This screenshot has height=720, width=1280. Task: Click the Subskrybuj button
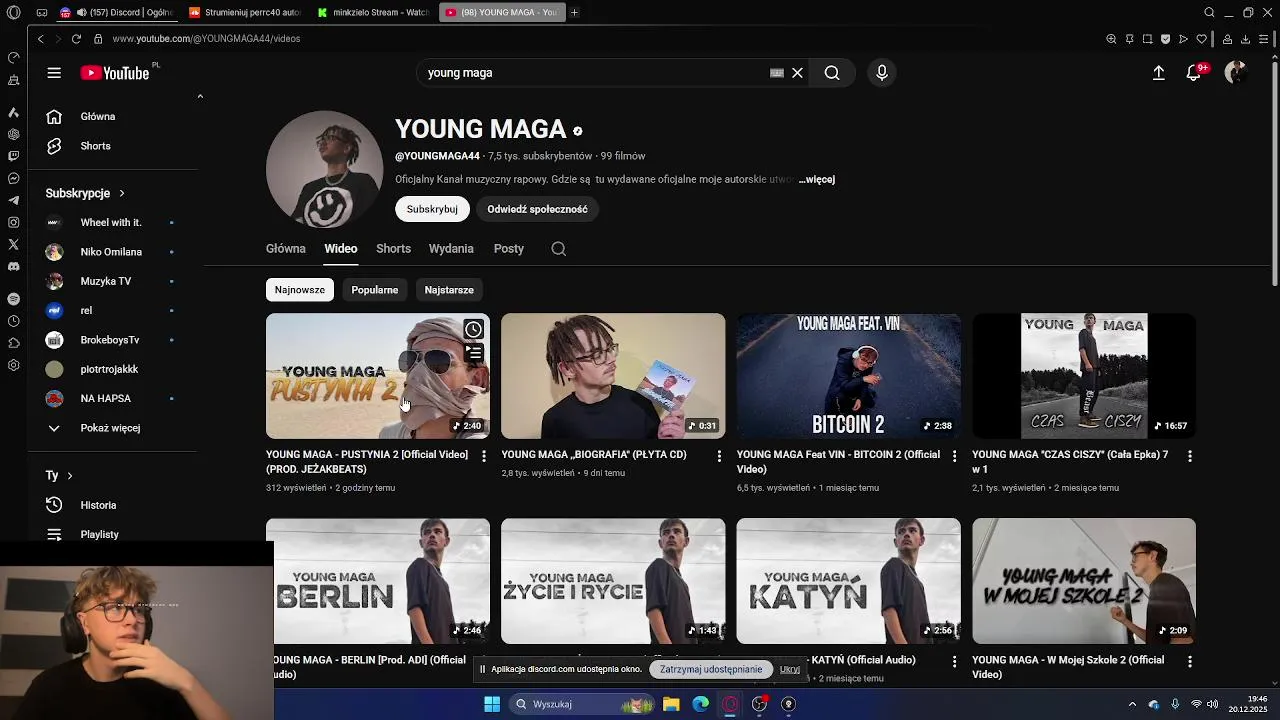432,209
